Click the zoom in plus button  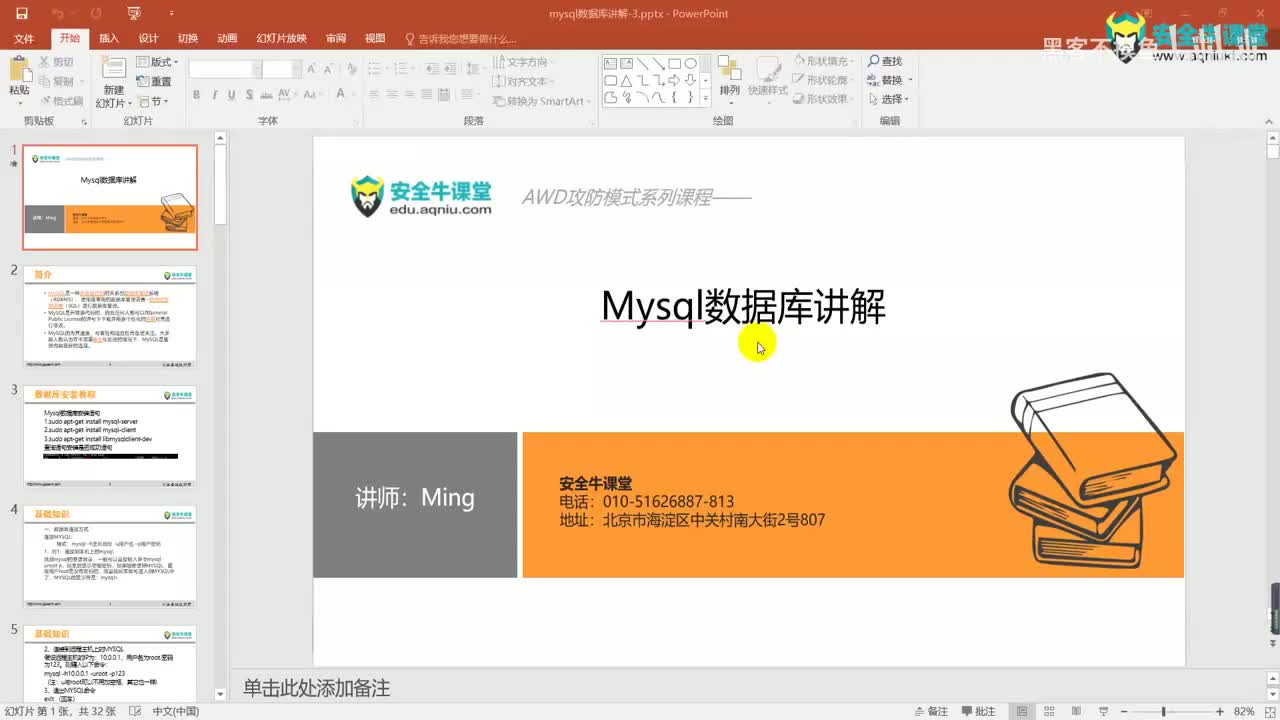click(1220, 711)
